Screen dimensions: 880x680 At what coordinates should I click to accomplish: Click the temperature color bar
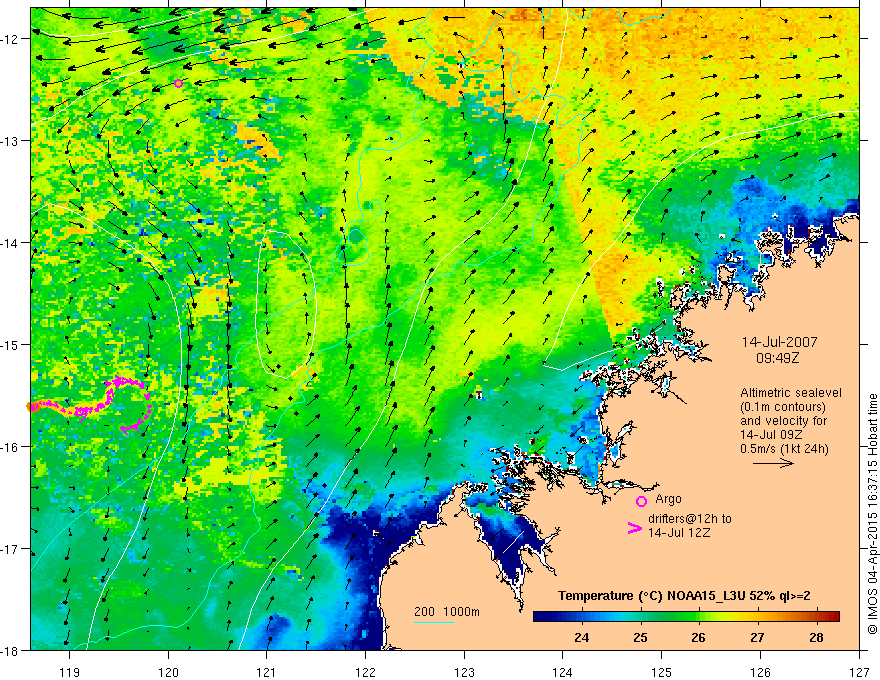tap(686, 616)
